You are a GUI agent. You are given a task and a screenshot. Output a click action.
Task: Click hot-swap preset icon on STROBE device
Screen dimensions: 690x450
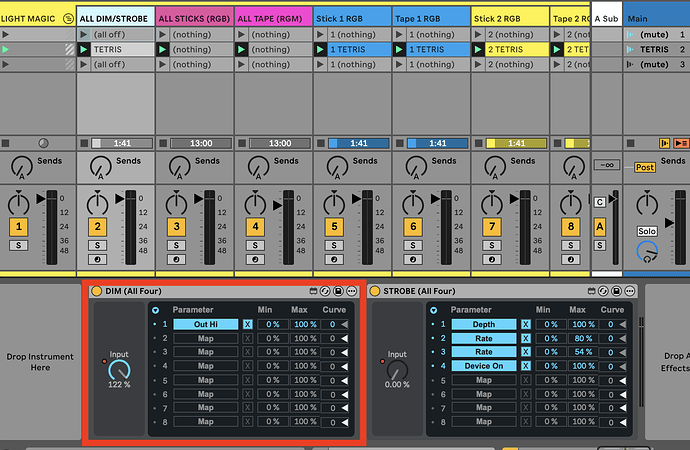tap(603, 291)
